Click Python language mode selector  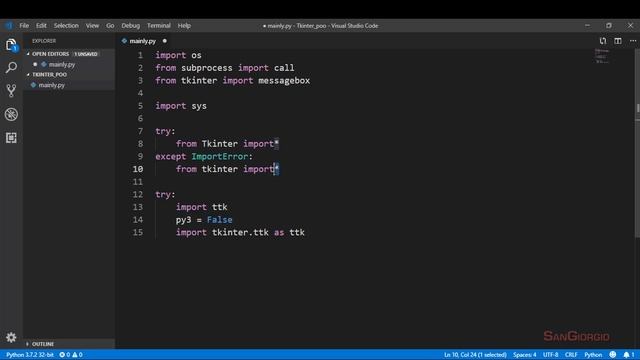pos(593,355)
